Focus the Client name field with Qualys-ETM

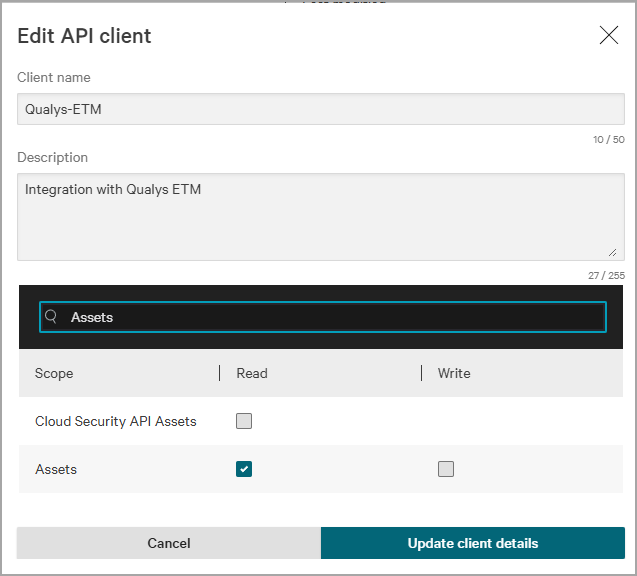[x=320, y=109]
